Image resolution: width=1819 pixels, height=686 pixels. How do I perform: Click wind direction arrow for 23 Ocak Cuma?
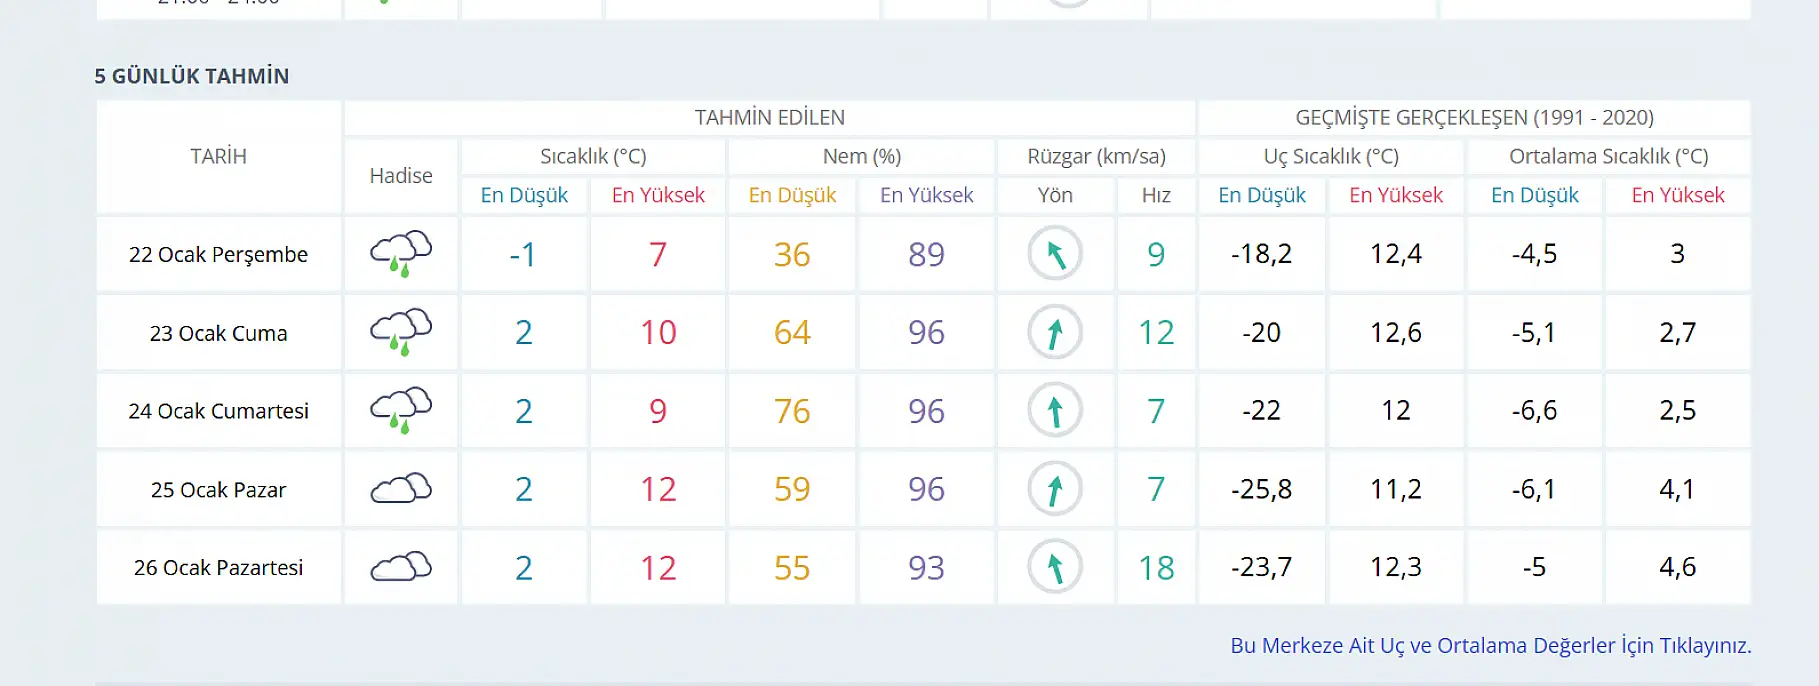point(1055,332)
